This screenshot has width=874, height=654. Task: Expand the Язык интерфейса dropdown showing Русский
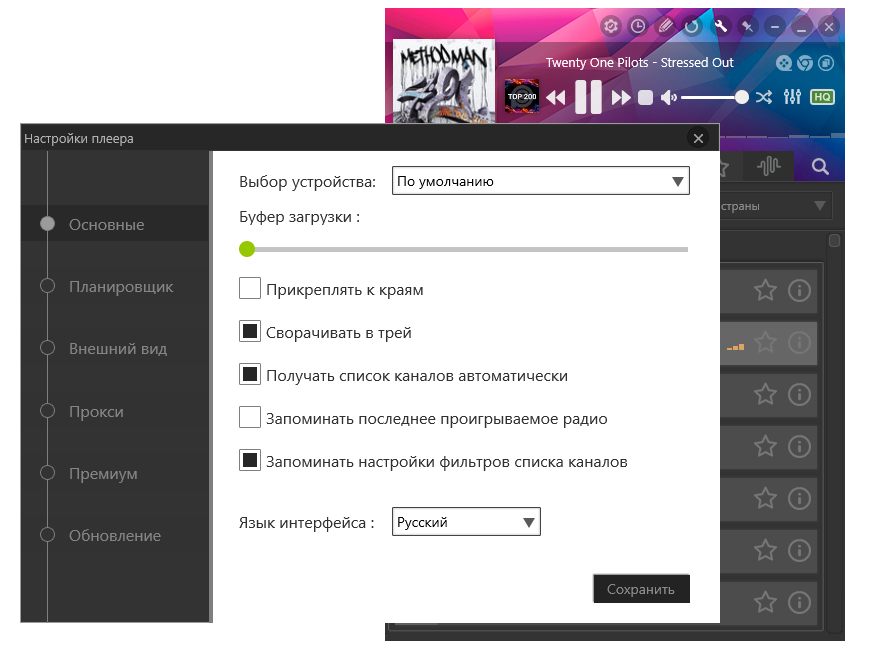[467, 522]
